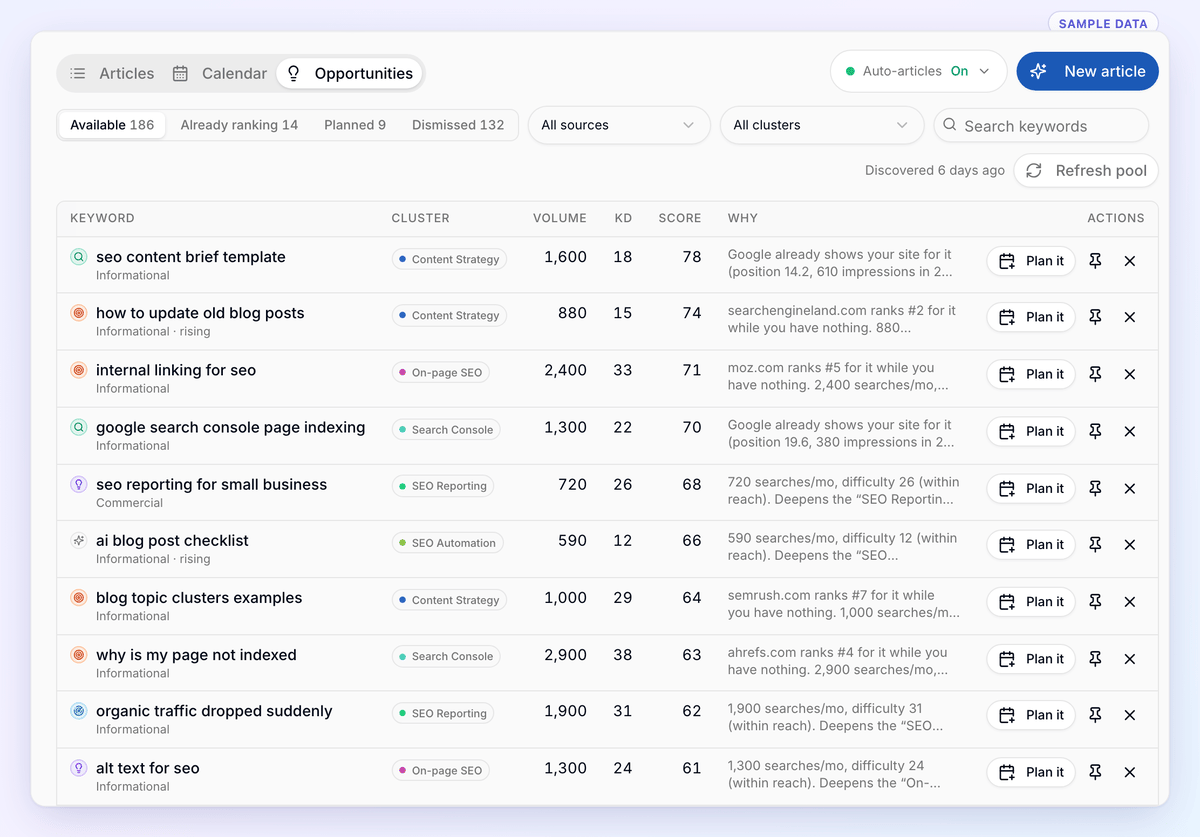The height and width of the screenshot is (837, 1200).
Task: Plan it for alt text for seo
Action: coord(1031,772)
